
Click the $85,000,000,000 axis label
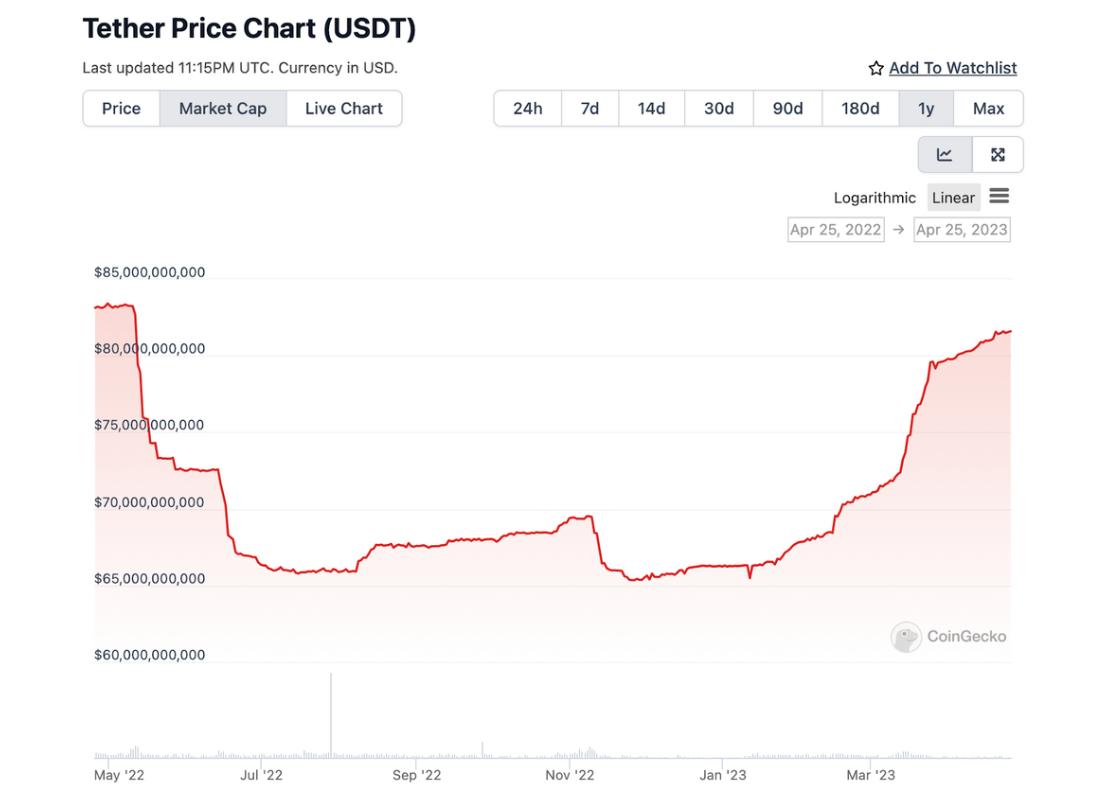coord(150,272)
